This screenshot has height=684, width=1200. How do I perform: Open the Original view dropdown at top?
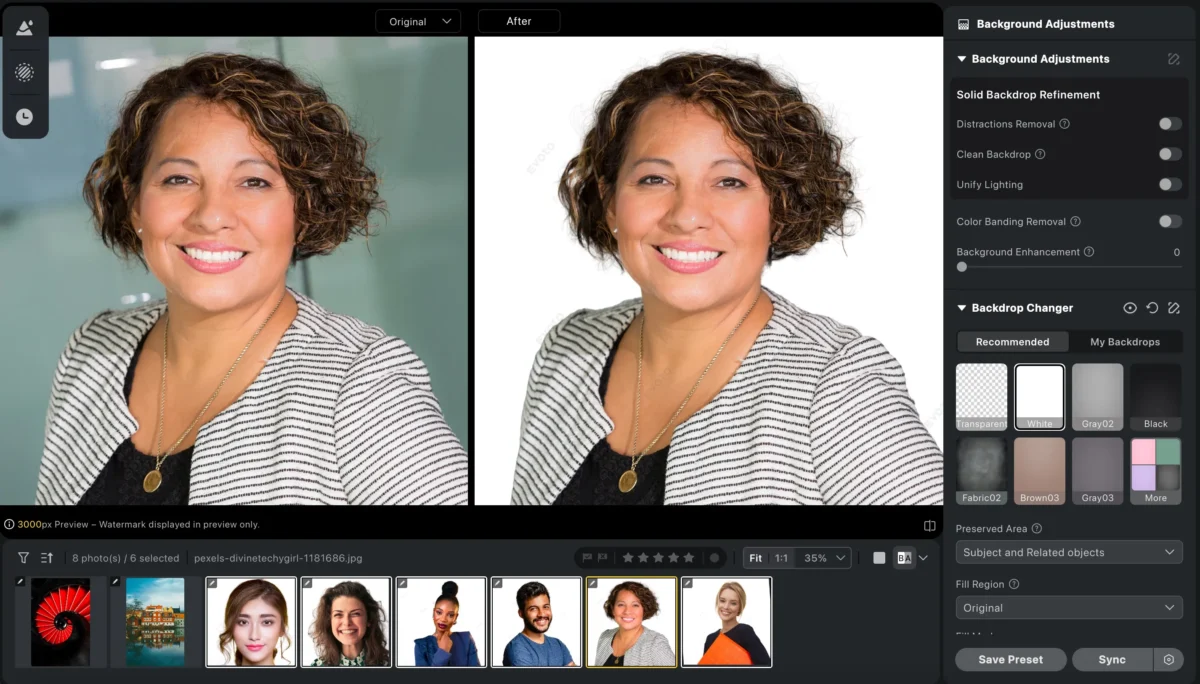click(418, 21)
